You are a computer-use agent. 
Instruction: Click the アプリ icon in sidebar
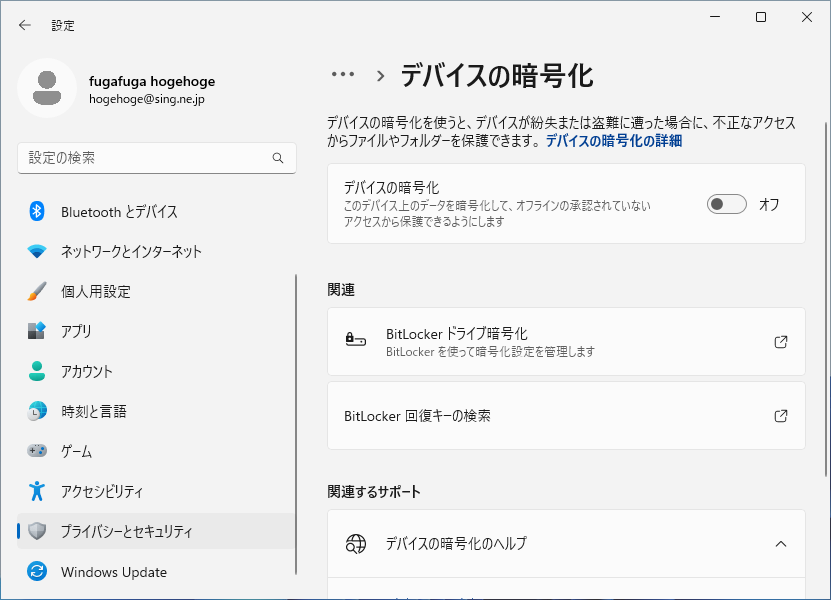click(37, 331)
